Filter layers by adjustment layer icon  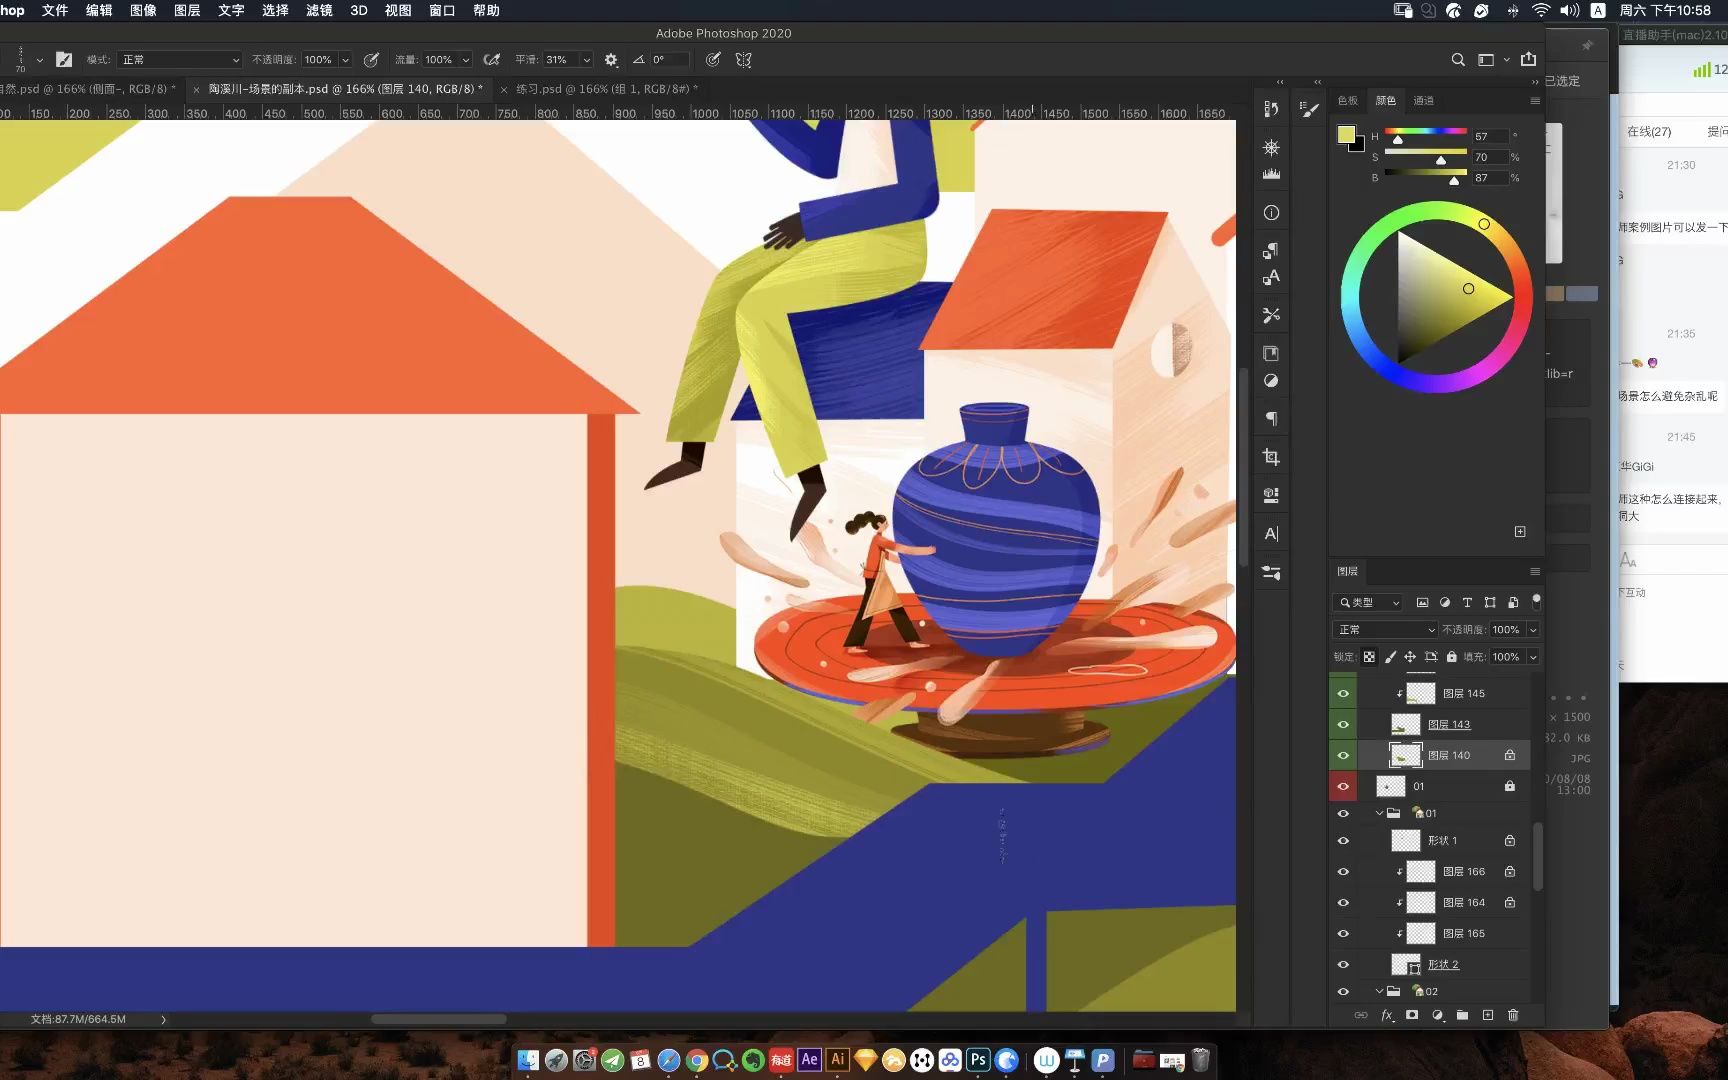1444,603
